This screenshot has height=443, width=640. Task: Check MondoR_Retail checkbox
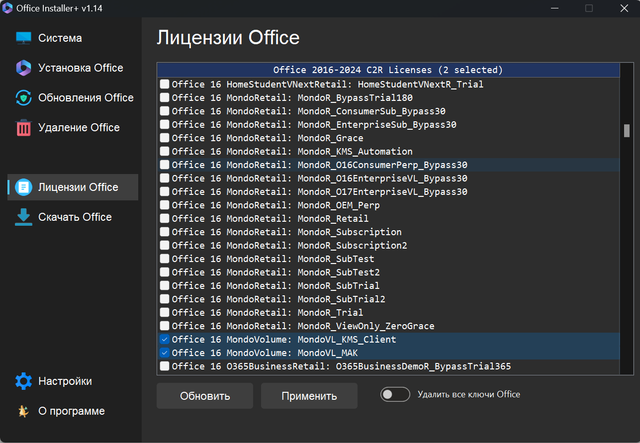click(x=164, y=218)
